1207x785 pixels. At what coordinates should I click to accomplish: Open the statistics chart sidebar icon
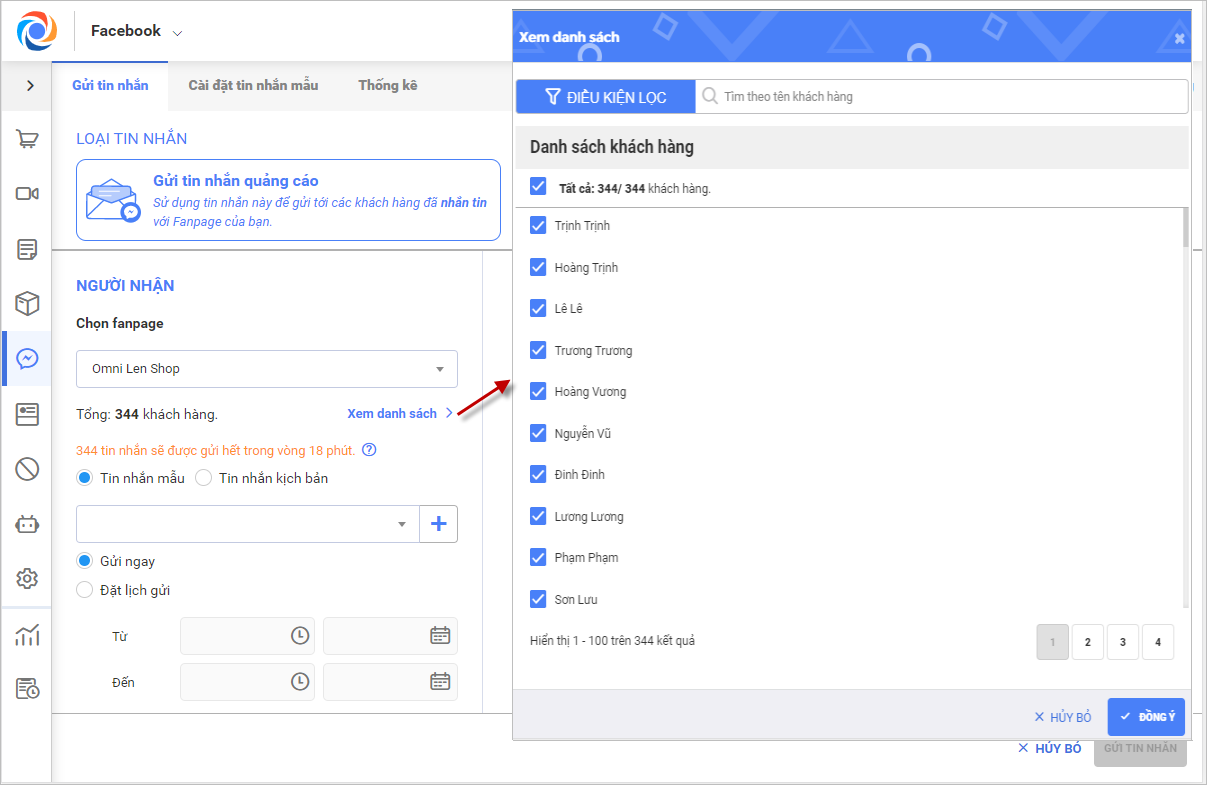[x=27, y=635]
